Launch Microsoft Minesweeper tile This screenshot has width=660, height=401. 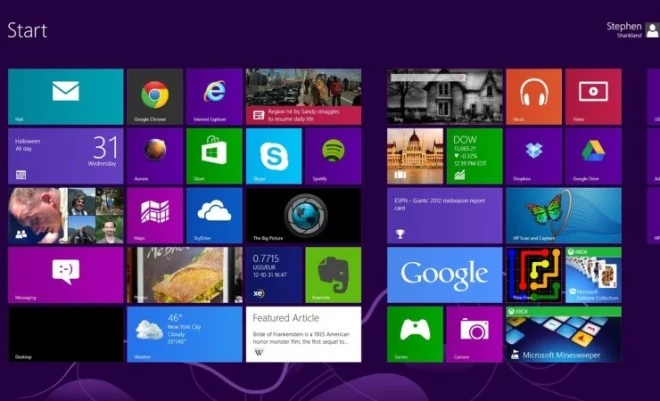tap(564, 334)
